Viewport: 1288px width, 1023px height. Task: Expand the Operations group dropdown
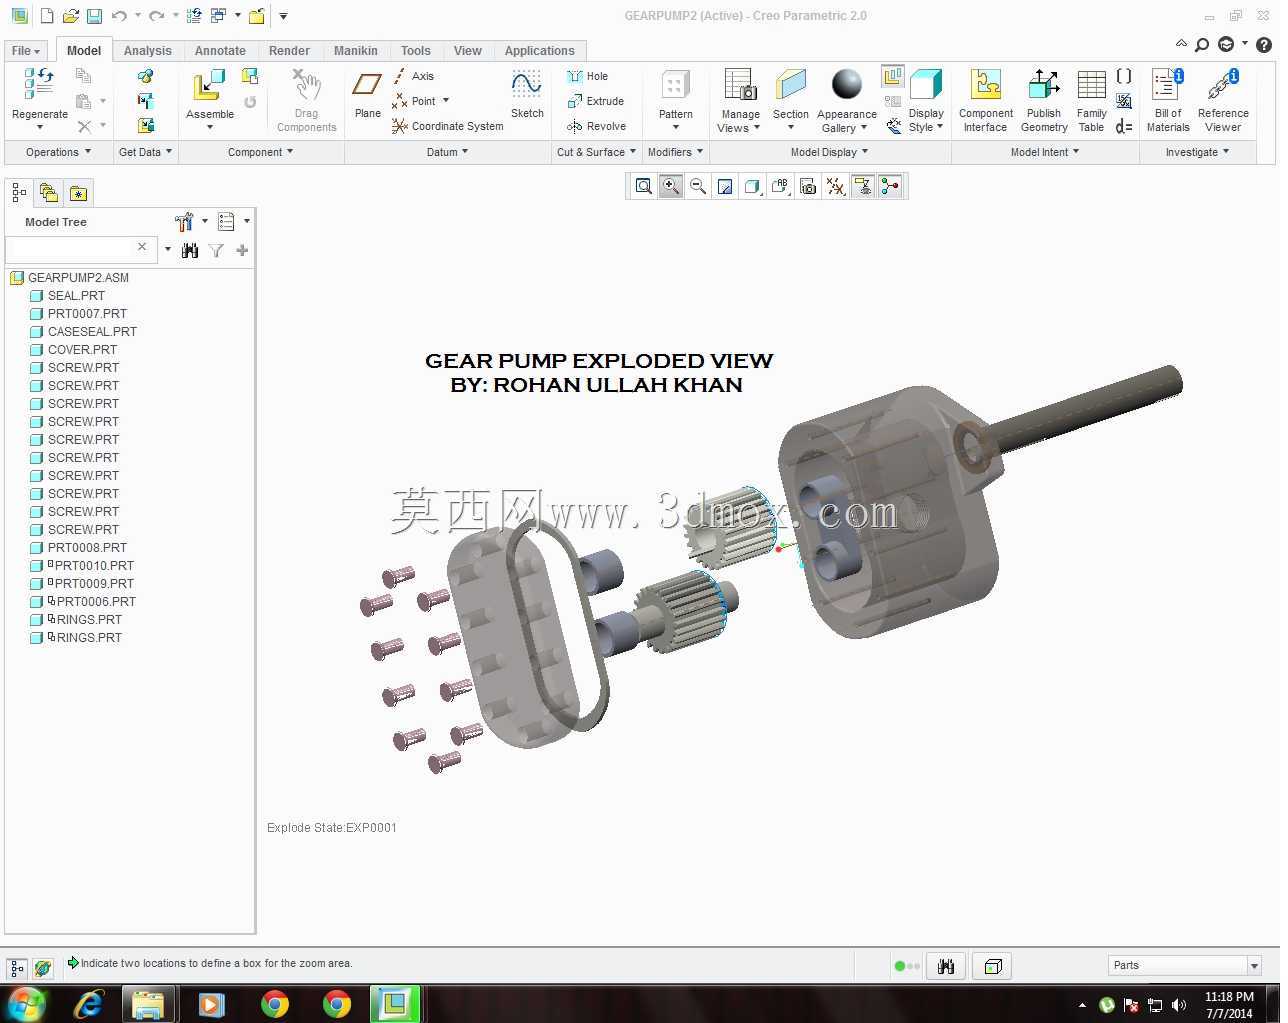point(58,152)
